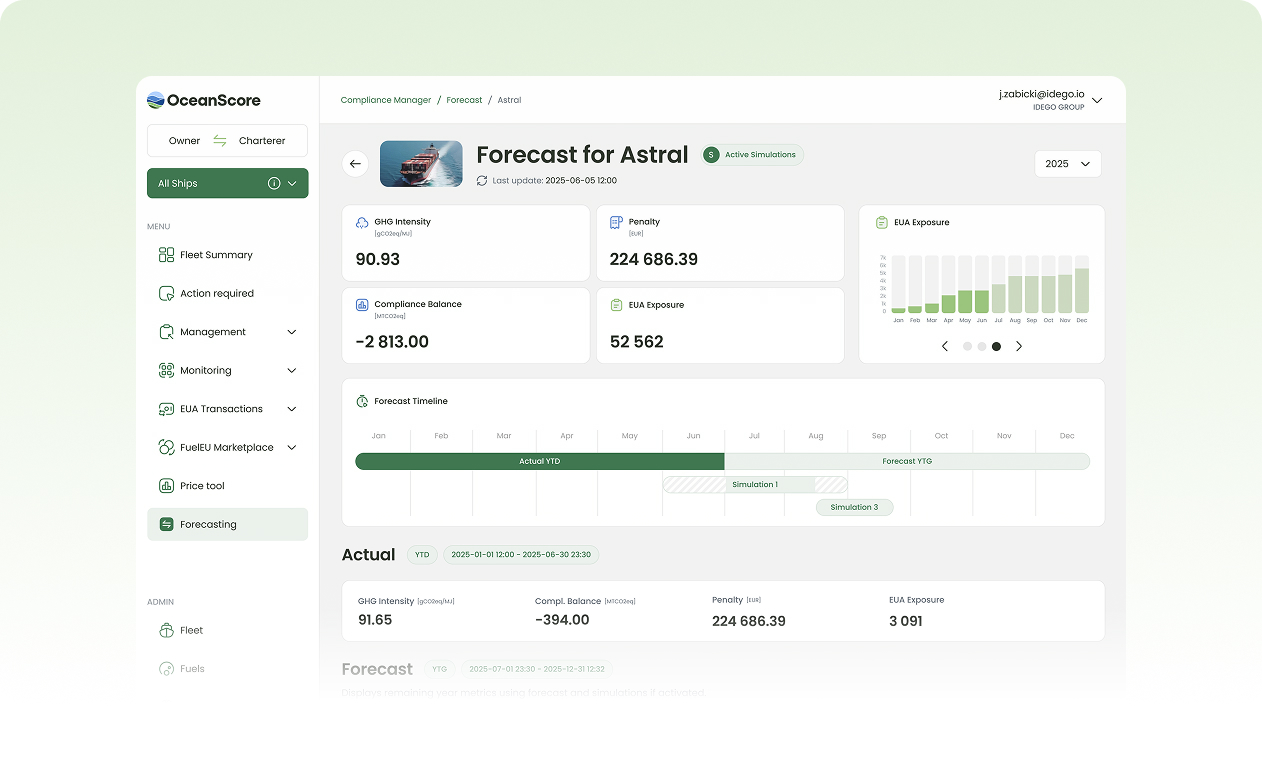Open Action required from the sidebar

coord(216,294)
